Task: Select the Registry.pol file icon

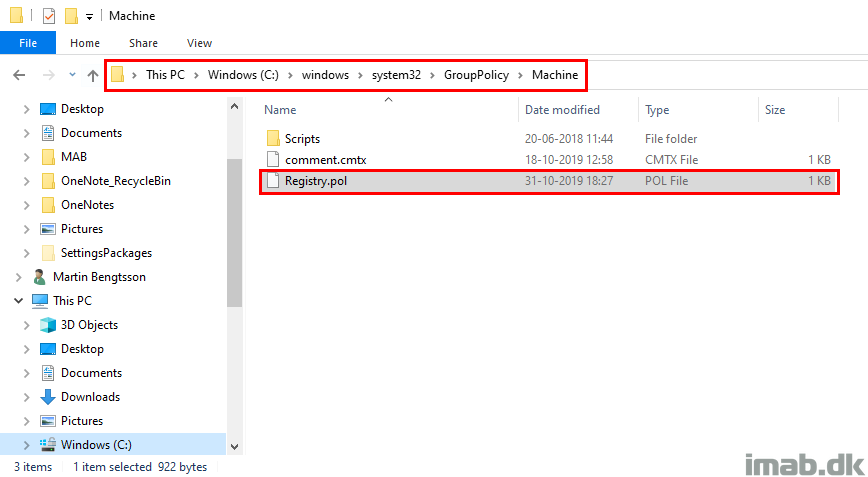Action: 273,180
